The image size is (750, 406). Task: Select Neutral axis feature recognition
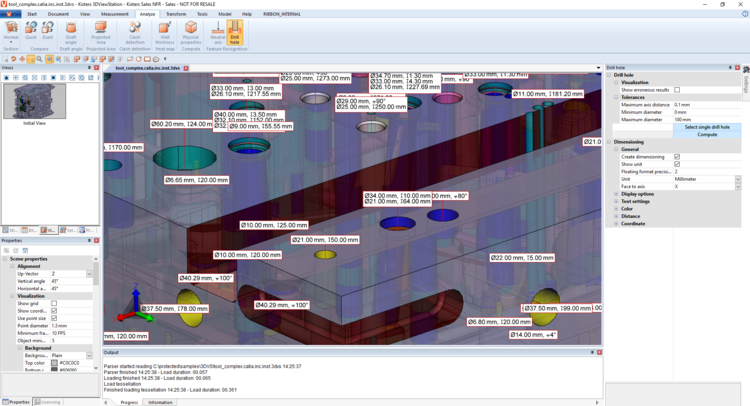[218, 33]
